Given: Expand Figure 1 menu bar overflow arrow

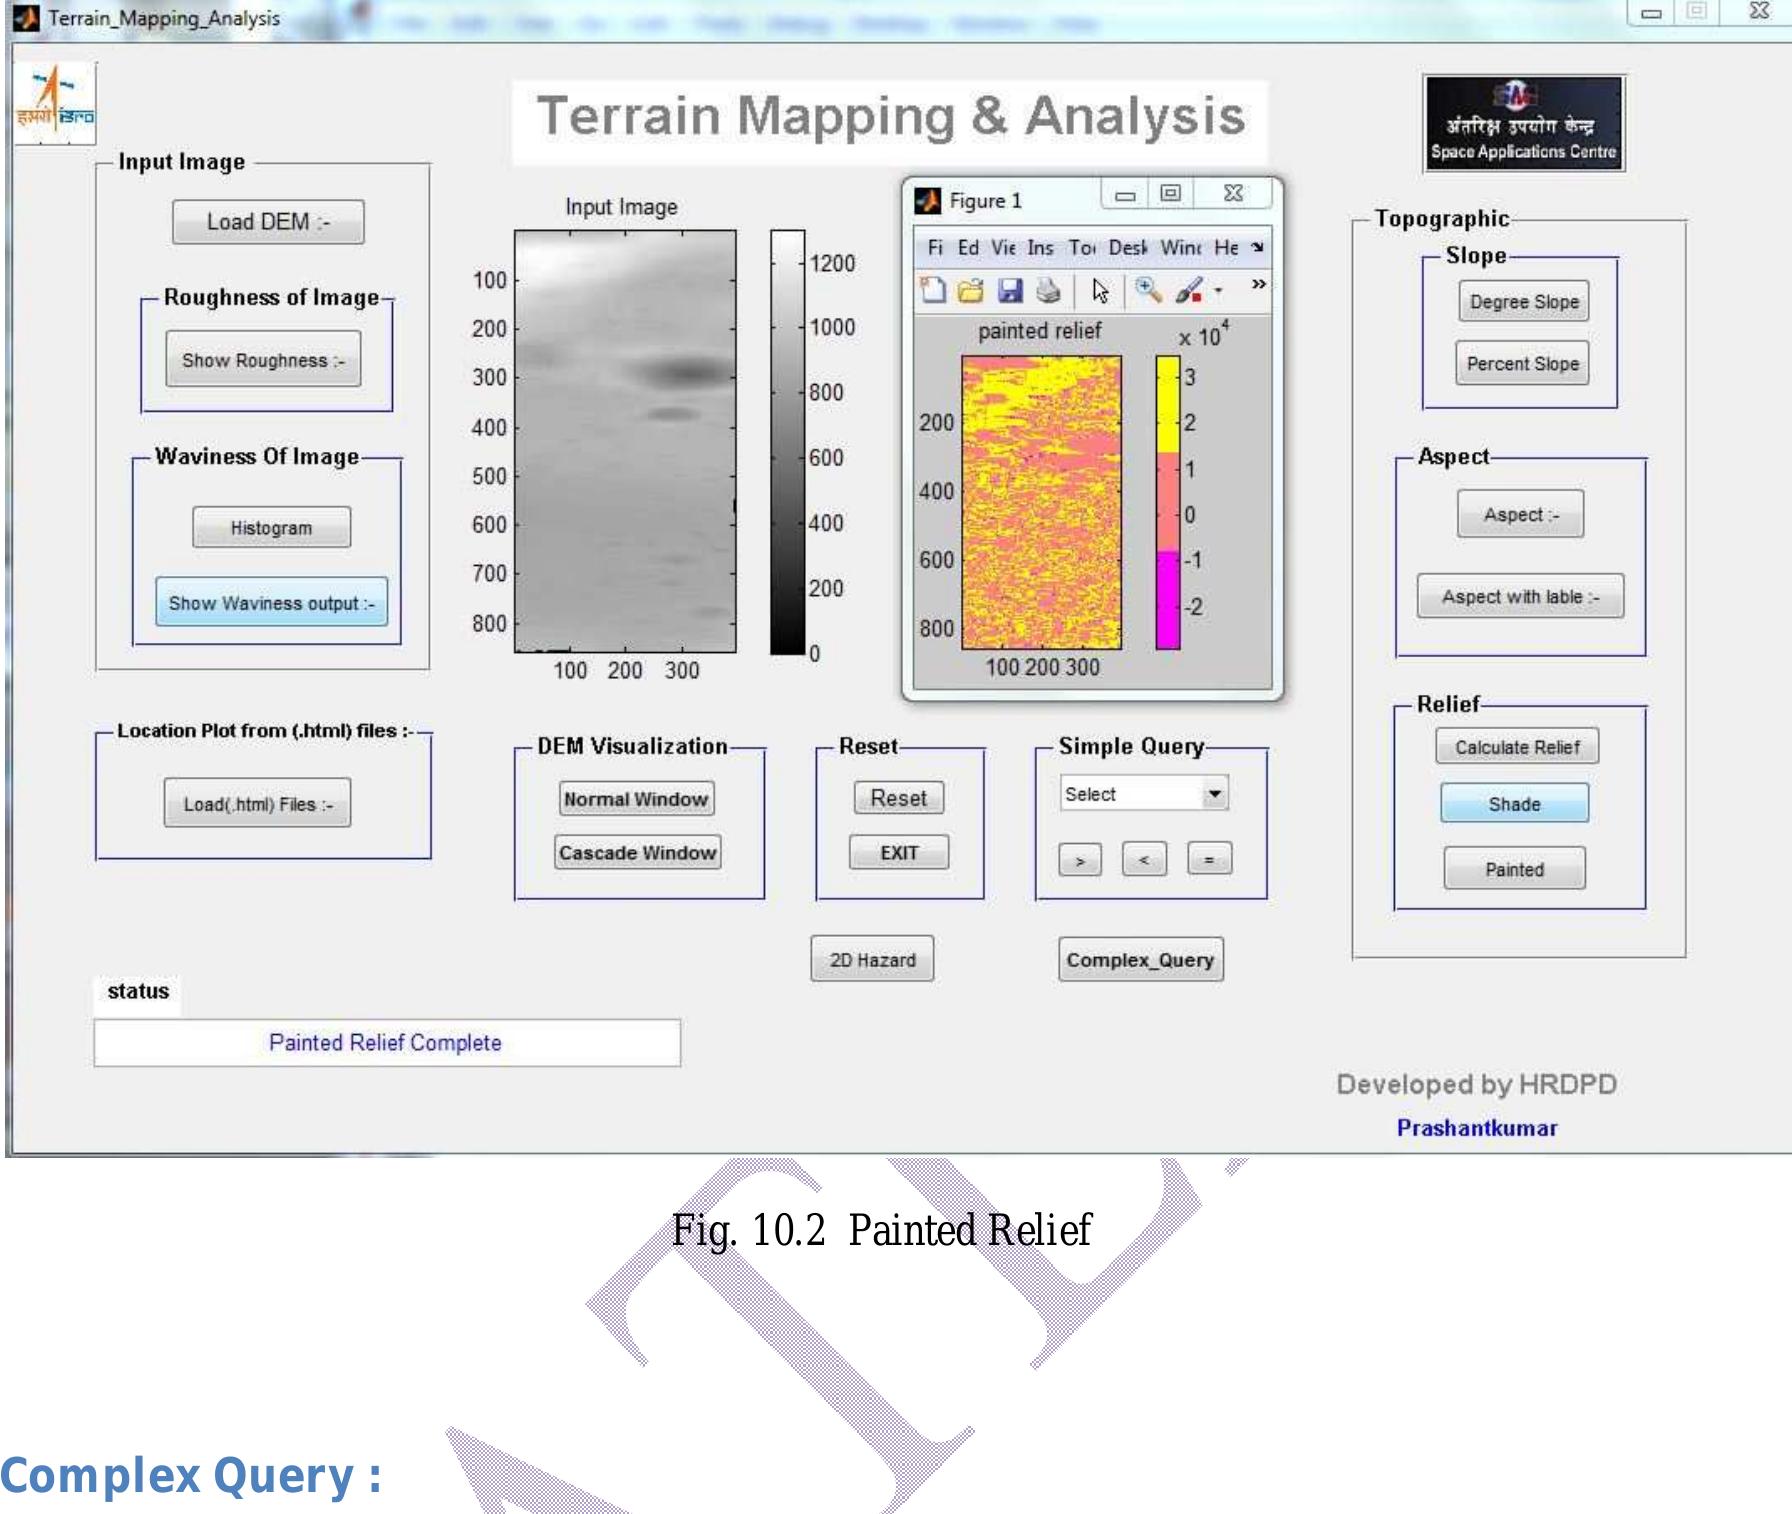Looking at the screenshot, I should click(x=1257, y=247).
